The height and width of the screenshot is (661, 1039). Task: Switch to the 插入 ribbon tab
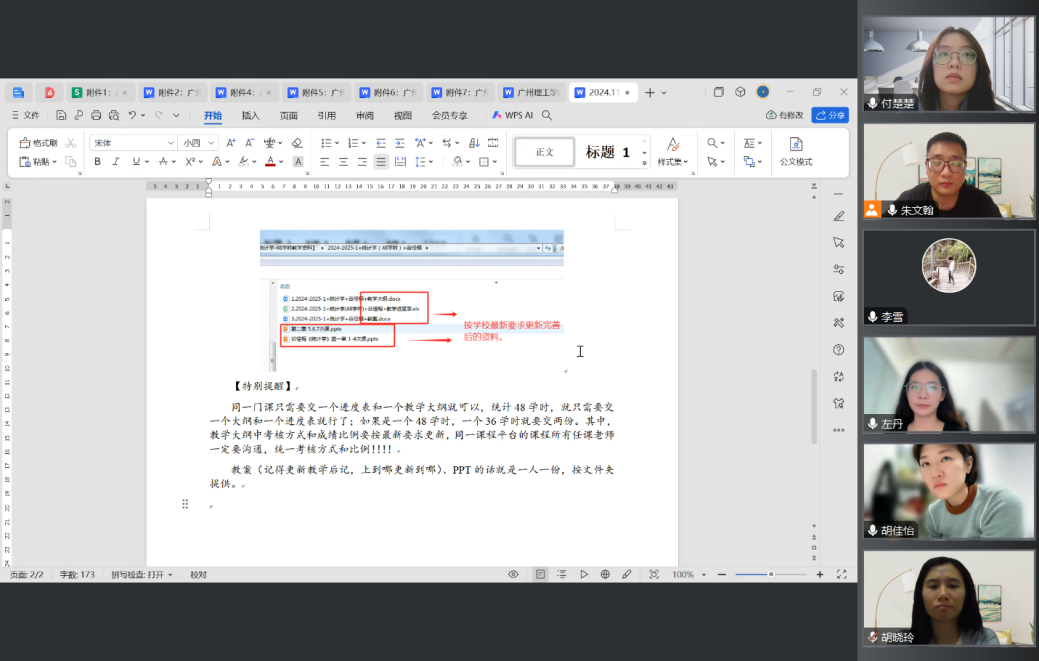click(250, 116)
